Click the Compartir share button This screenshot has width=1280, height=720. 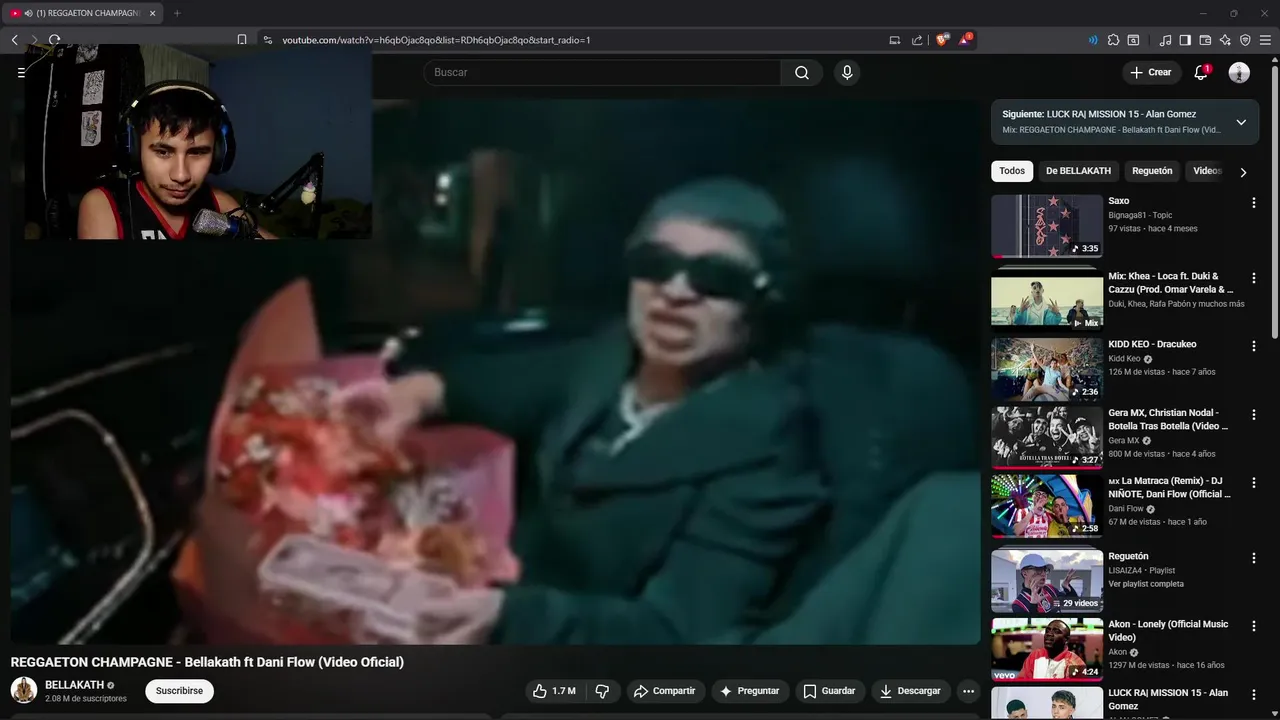coord(665,691)
